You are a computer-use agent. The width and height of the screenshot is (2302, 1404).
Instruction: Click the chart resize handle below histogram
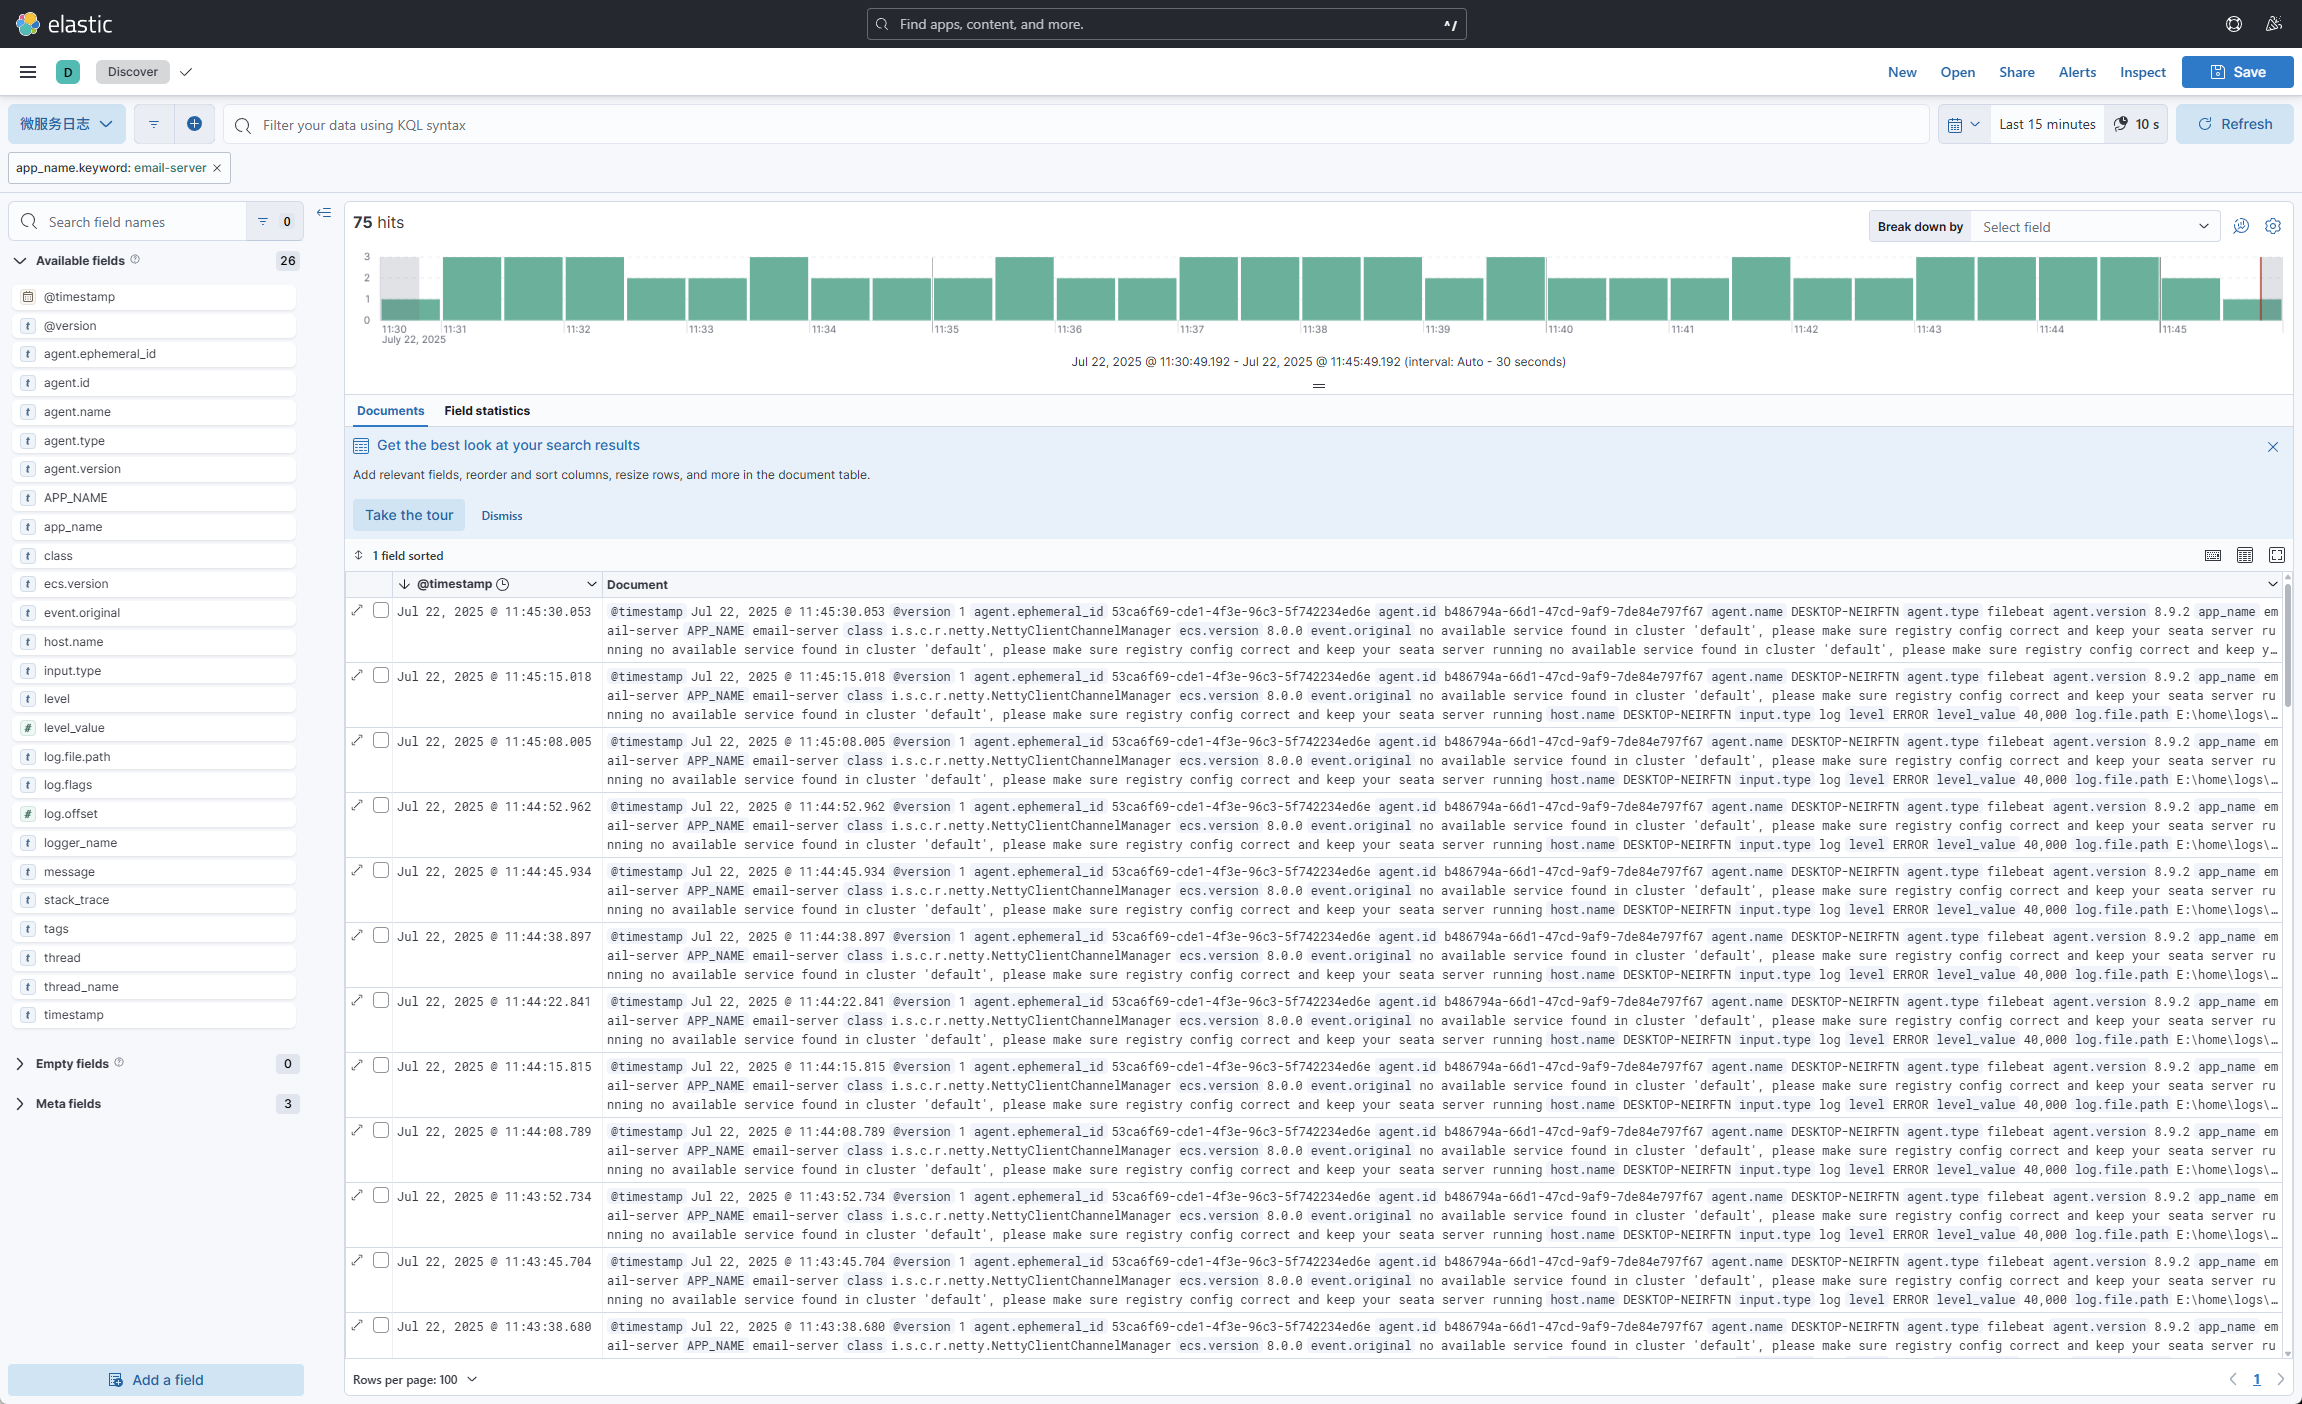(x=1319, y=386)
